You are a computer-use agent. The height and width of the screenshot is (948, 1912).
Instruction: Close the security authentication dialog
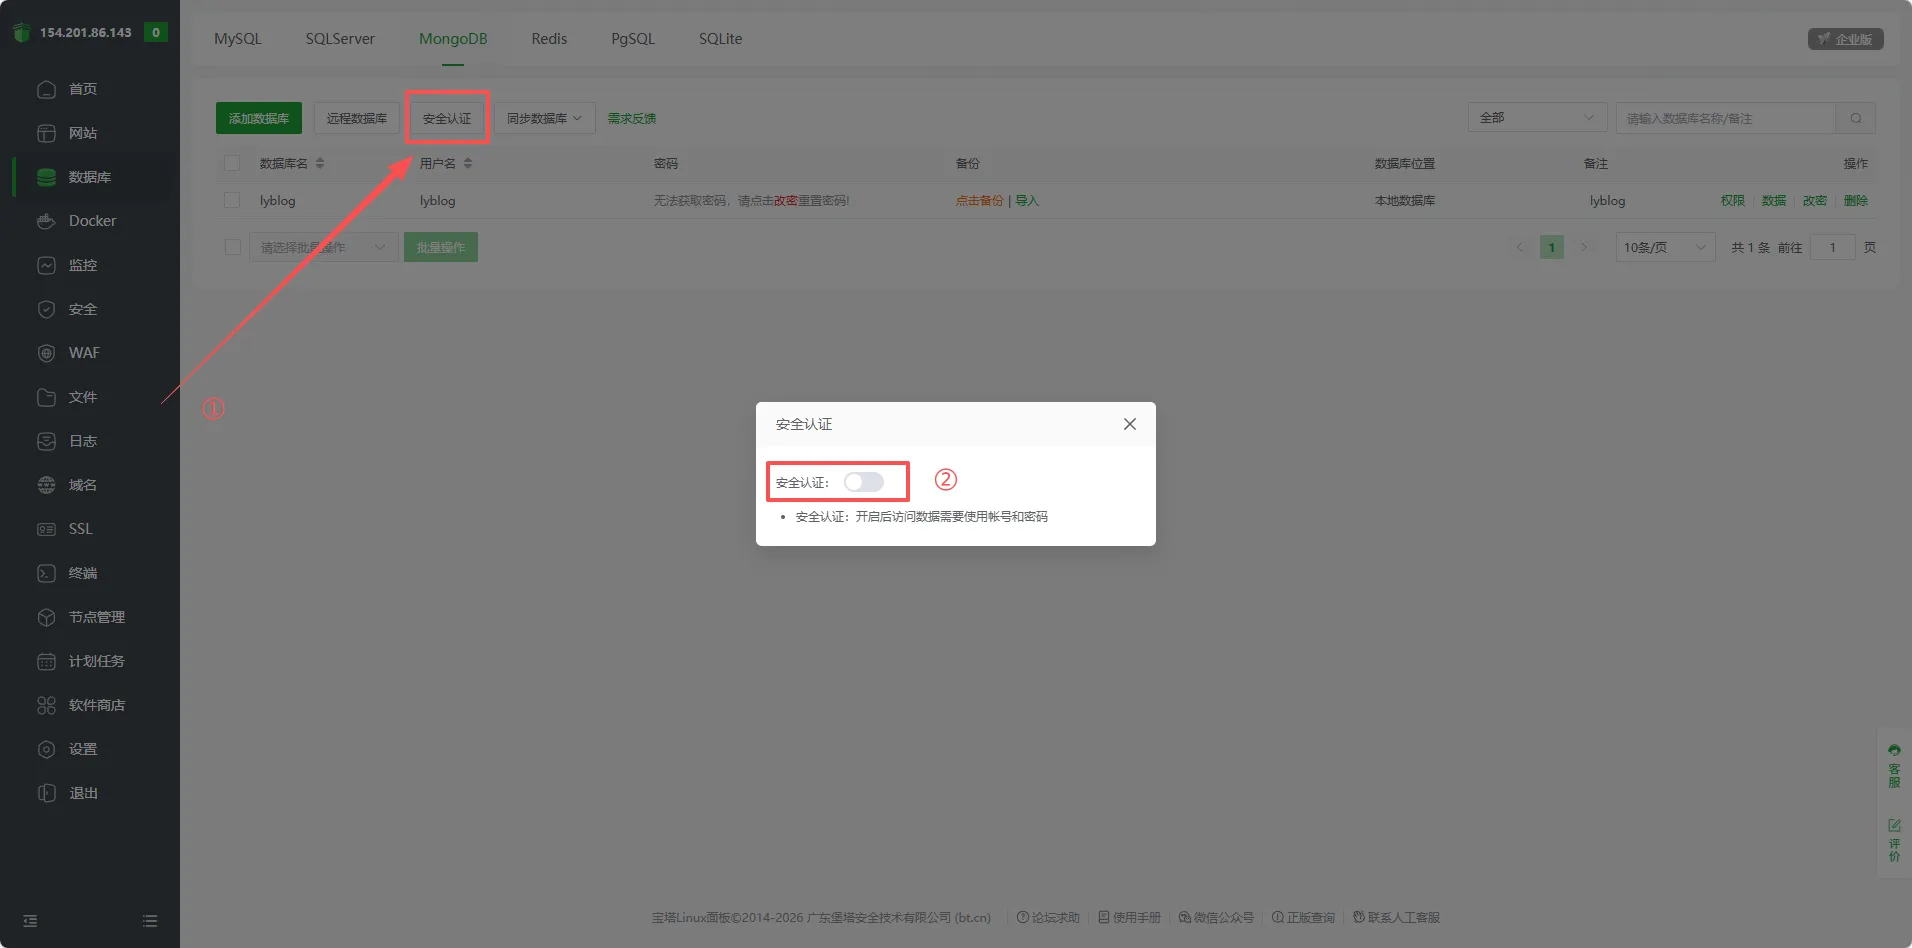click(1129, 424)
